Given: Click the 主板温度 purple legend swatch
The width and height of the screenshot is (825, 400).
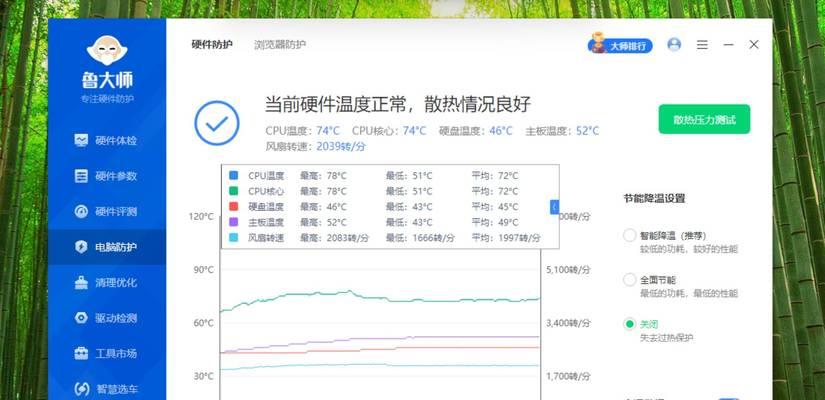Looking at the screenshot, I should point(234,222).
